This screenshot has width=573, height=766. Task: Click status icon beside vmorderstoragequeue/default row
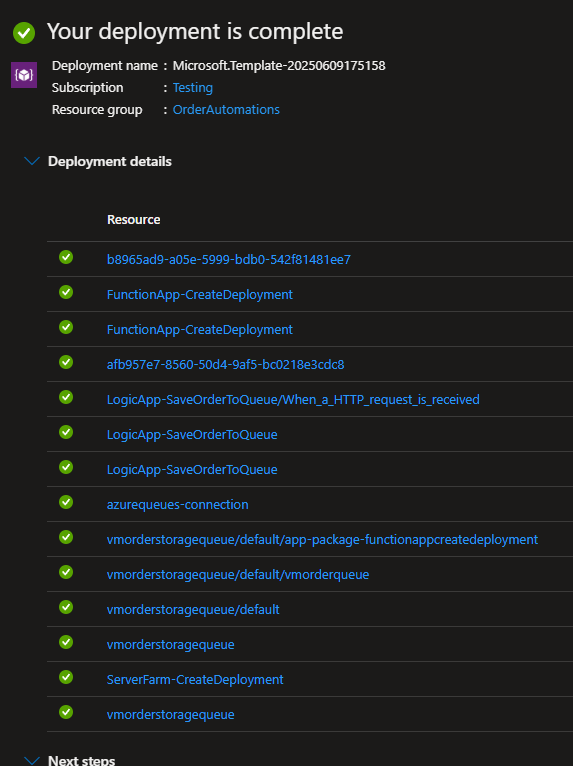(66, 607)
